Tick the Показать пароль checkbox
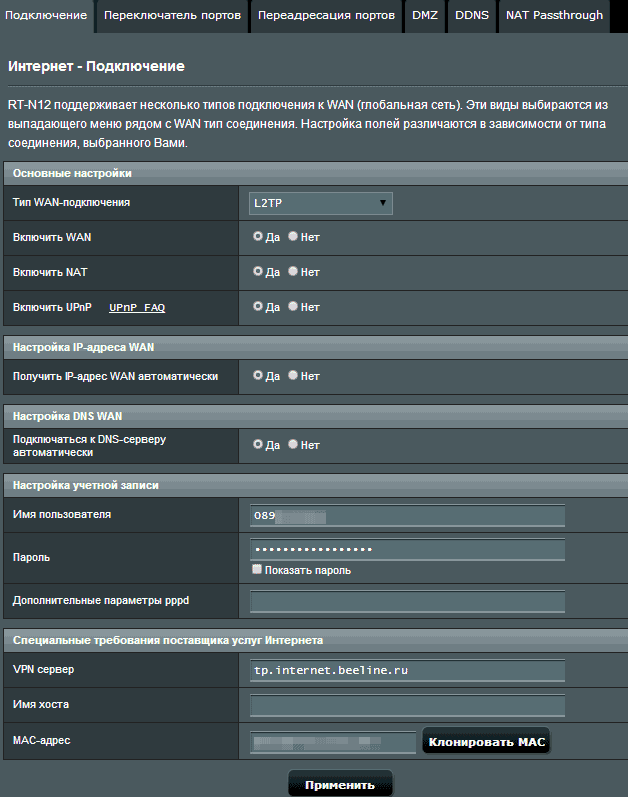This screenshot has height=797, width=628. coord(257,569)
